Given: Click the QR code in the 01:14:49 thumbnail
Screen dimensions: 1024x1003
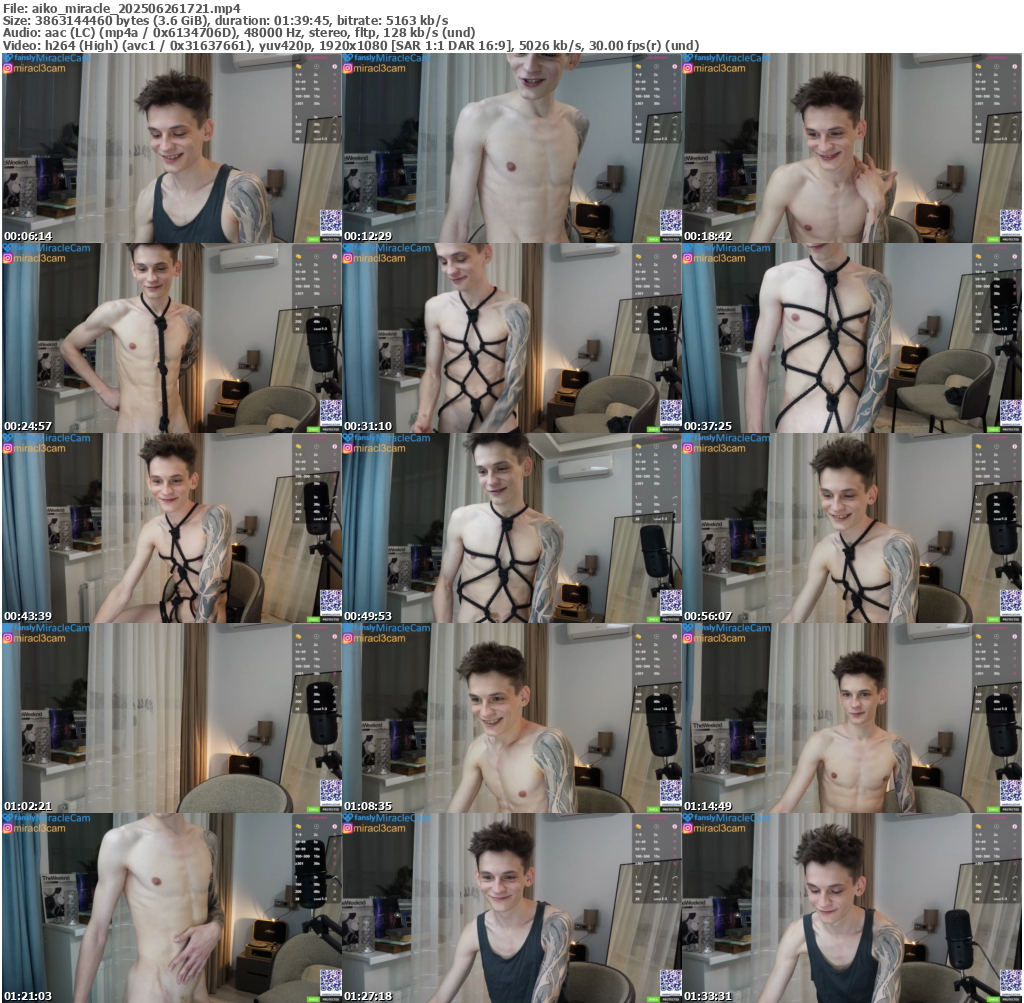Looking at the screenshot, I should [1010, 791].
